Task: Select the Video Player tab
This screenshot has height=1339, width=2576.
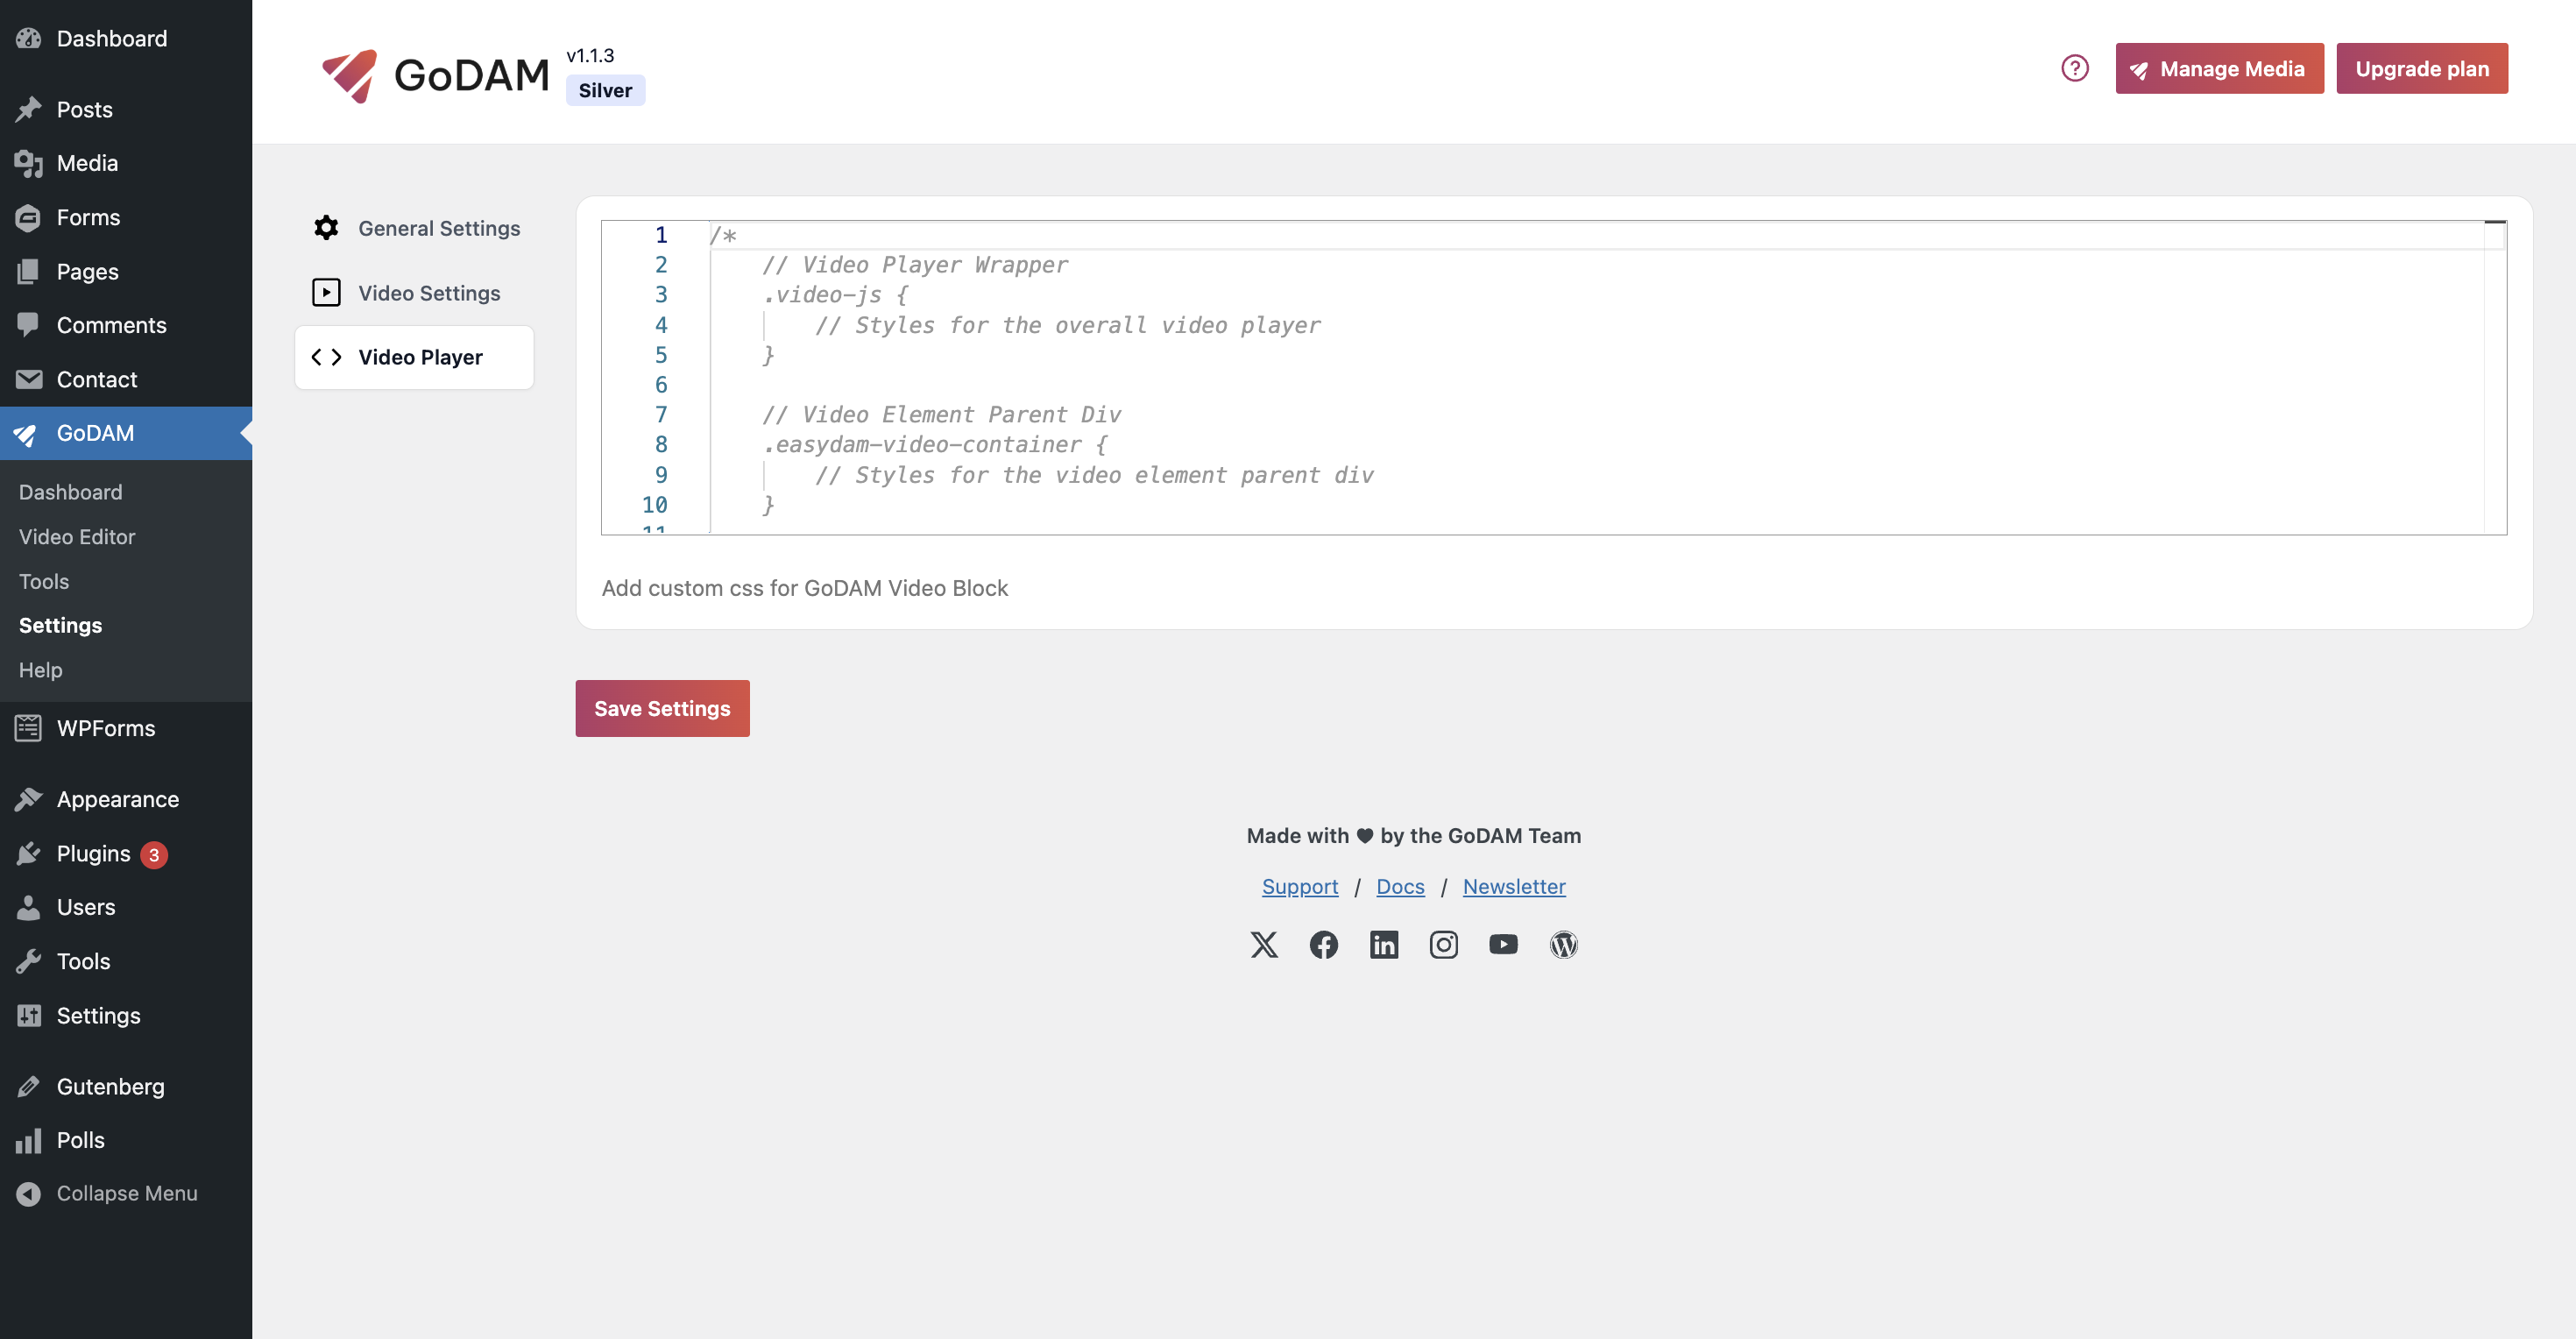Action: (x=414, y=357)
